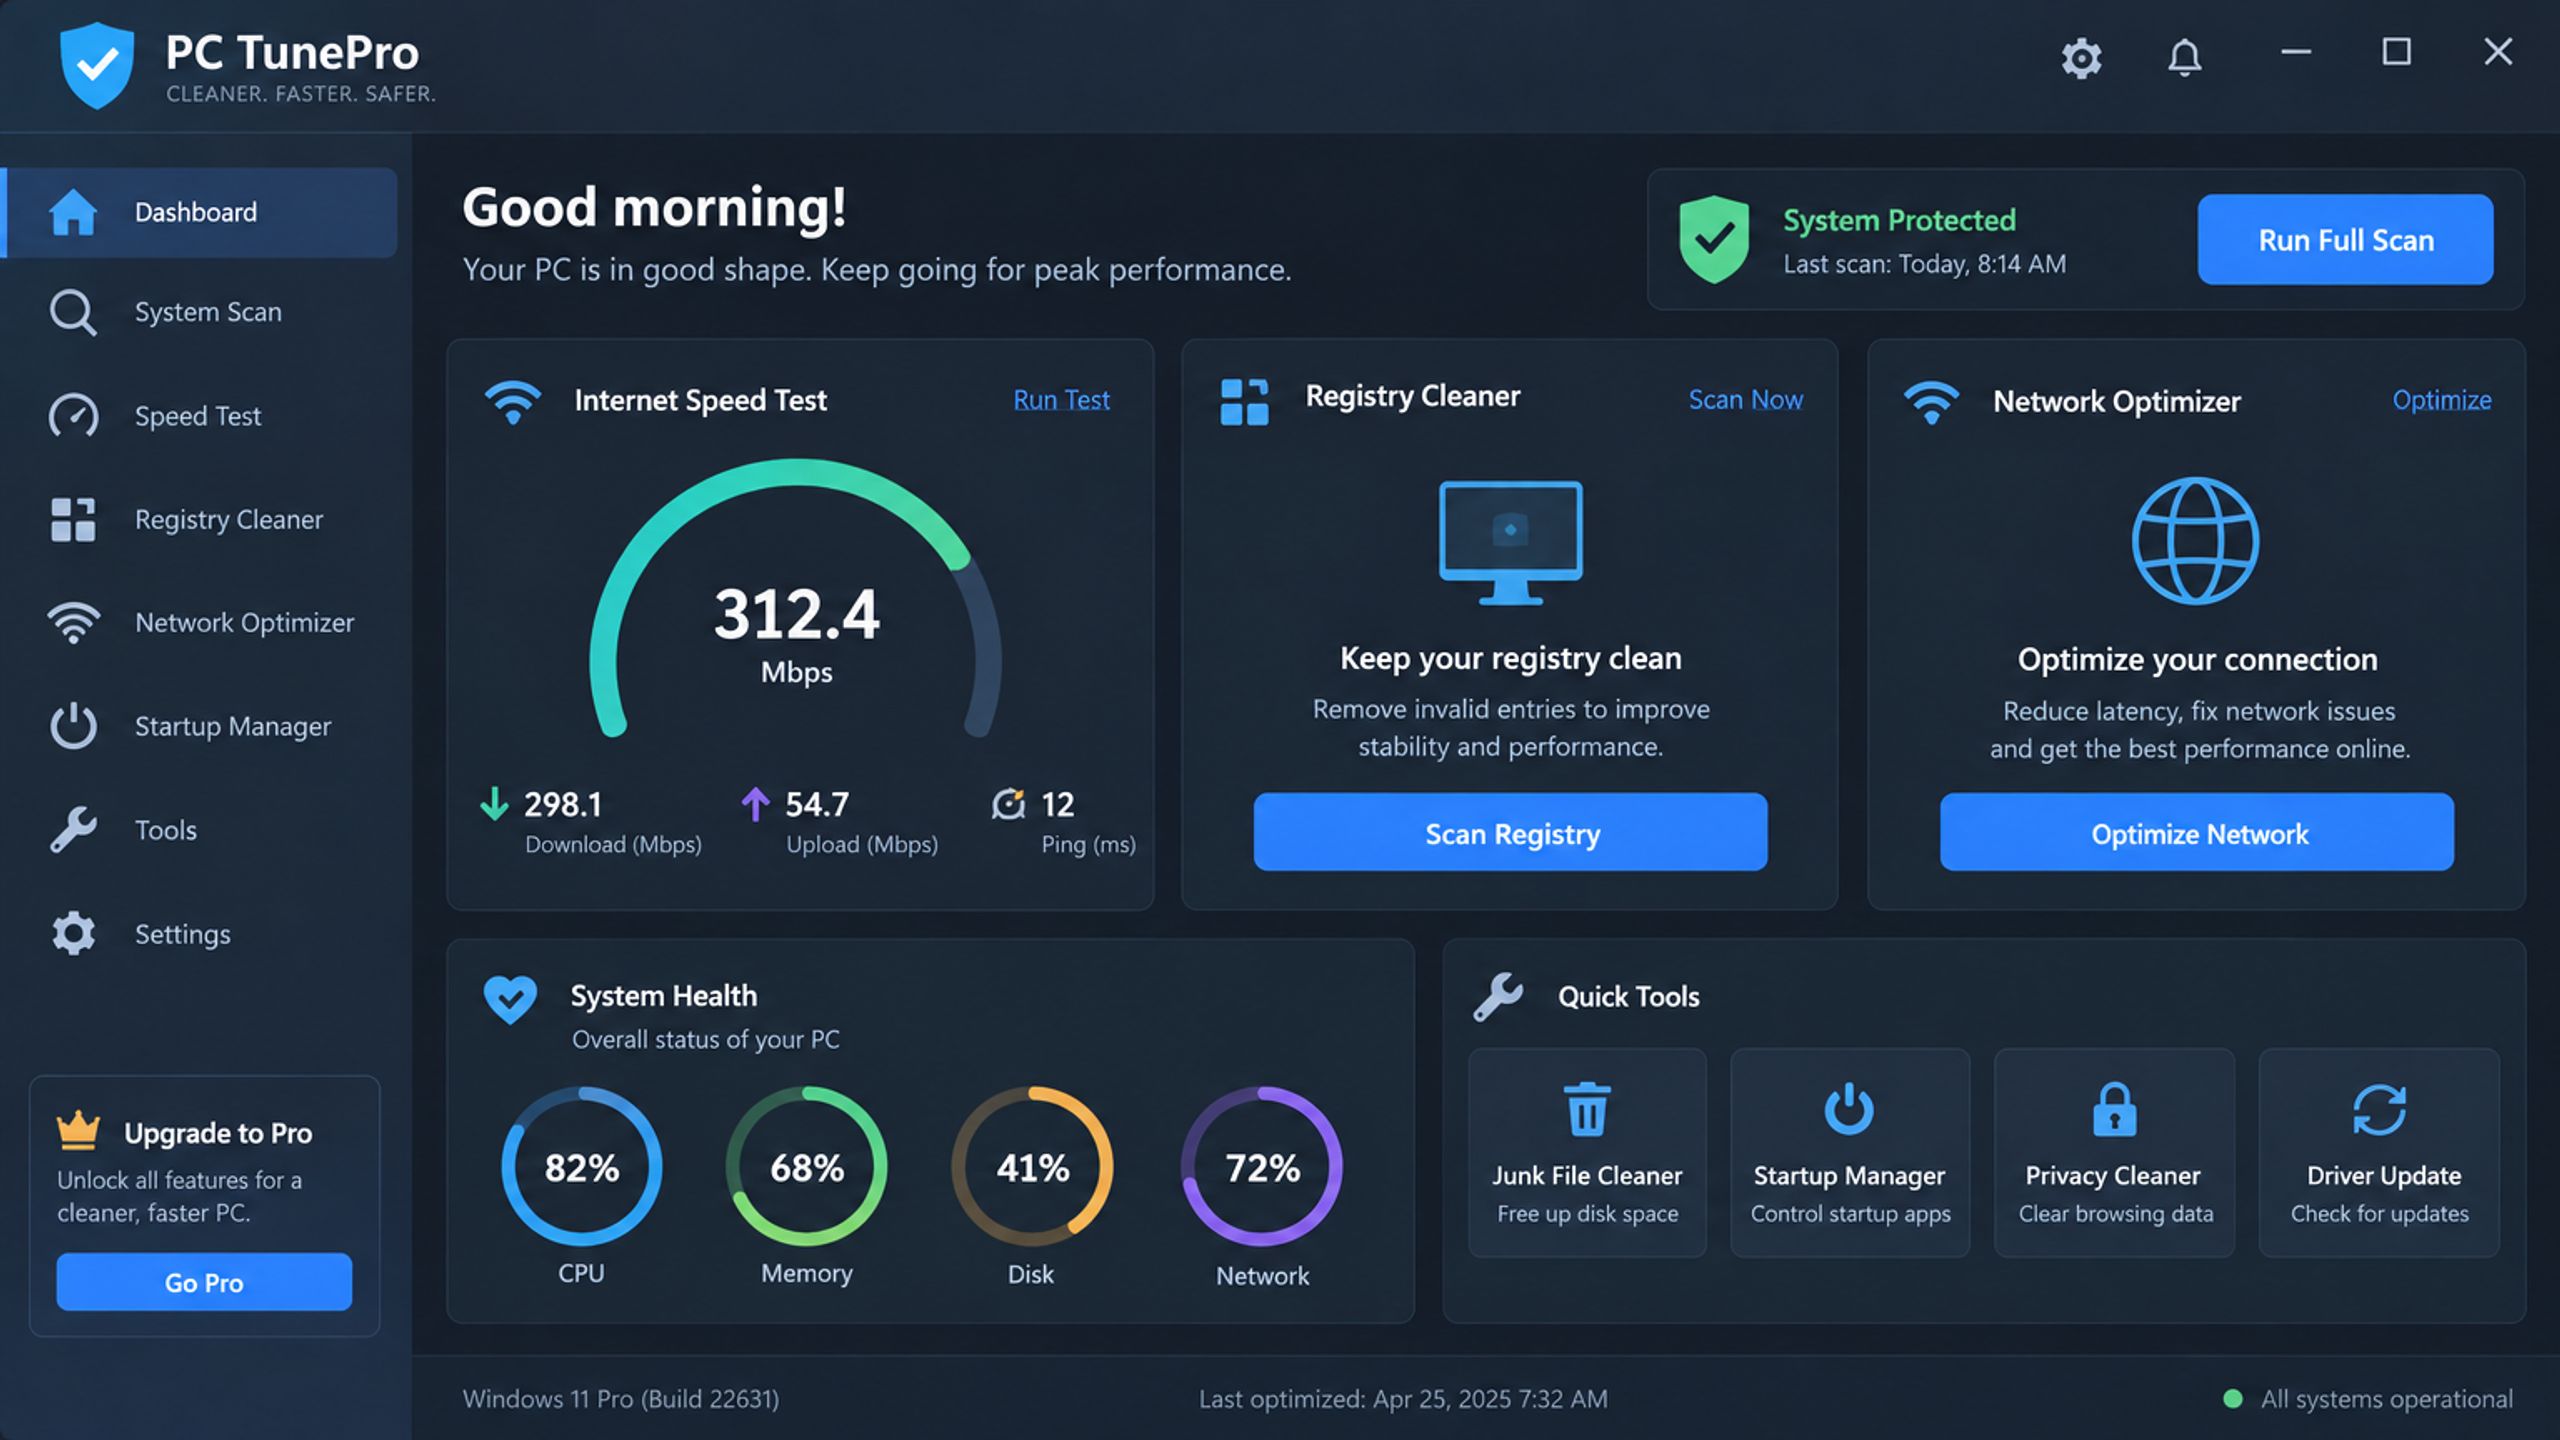Open the notifications bell
Image resolution: width=2560 pixels, height=1440 pixels.
tap(2184, 57)
